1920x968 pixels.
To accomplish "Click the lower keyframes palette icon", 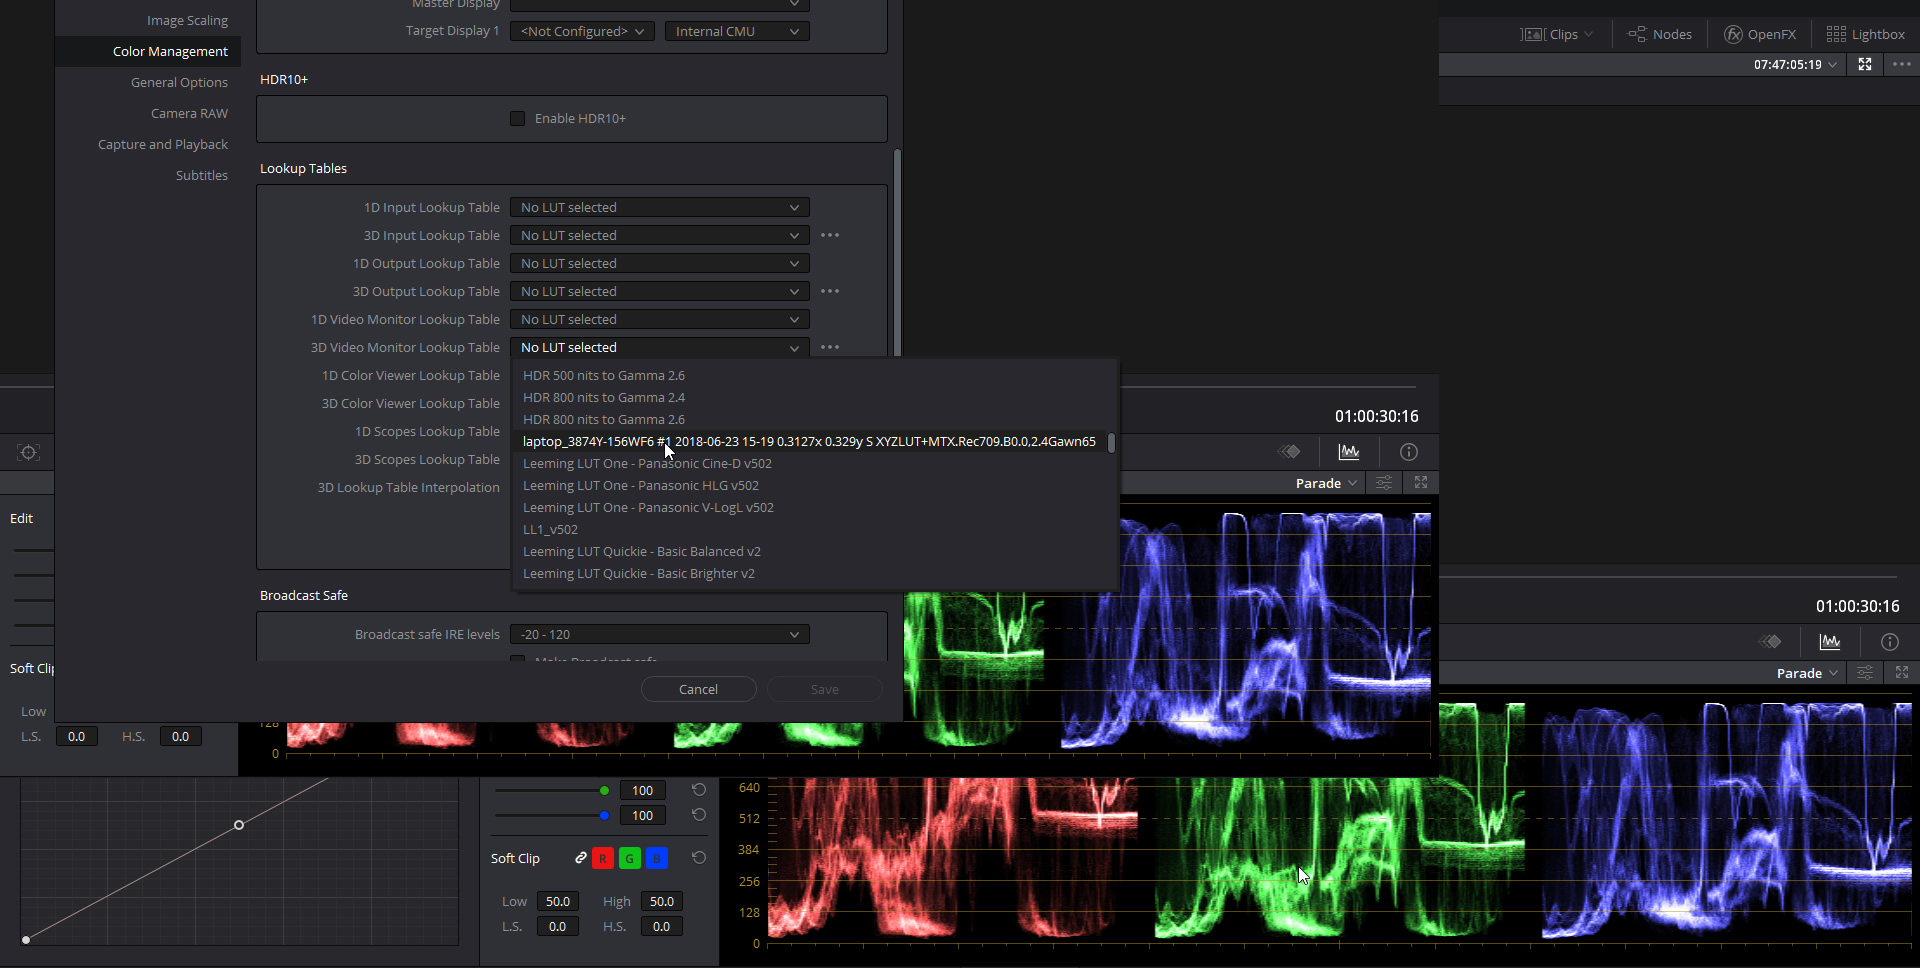I will [1771, 642].
